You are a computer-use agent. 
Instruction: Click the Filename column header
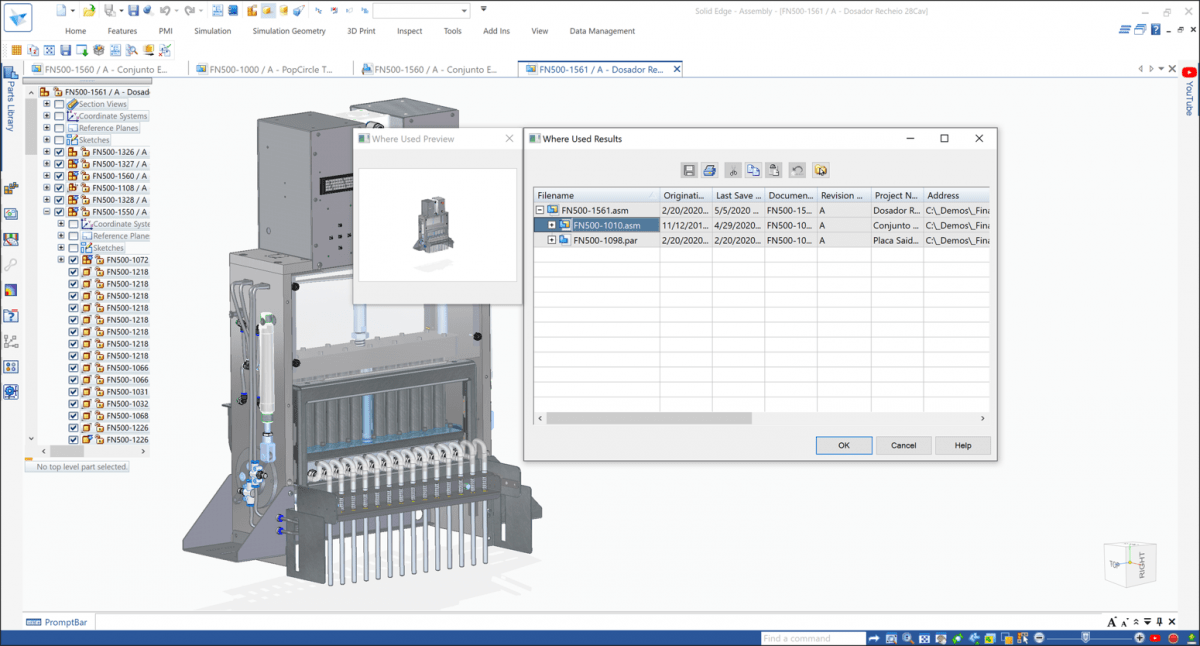[596, 196]
